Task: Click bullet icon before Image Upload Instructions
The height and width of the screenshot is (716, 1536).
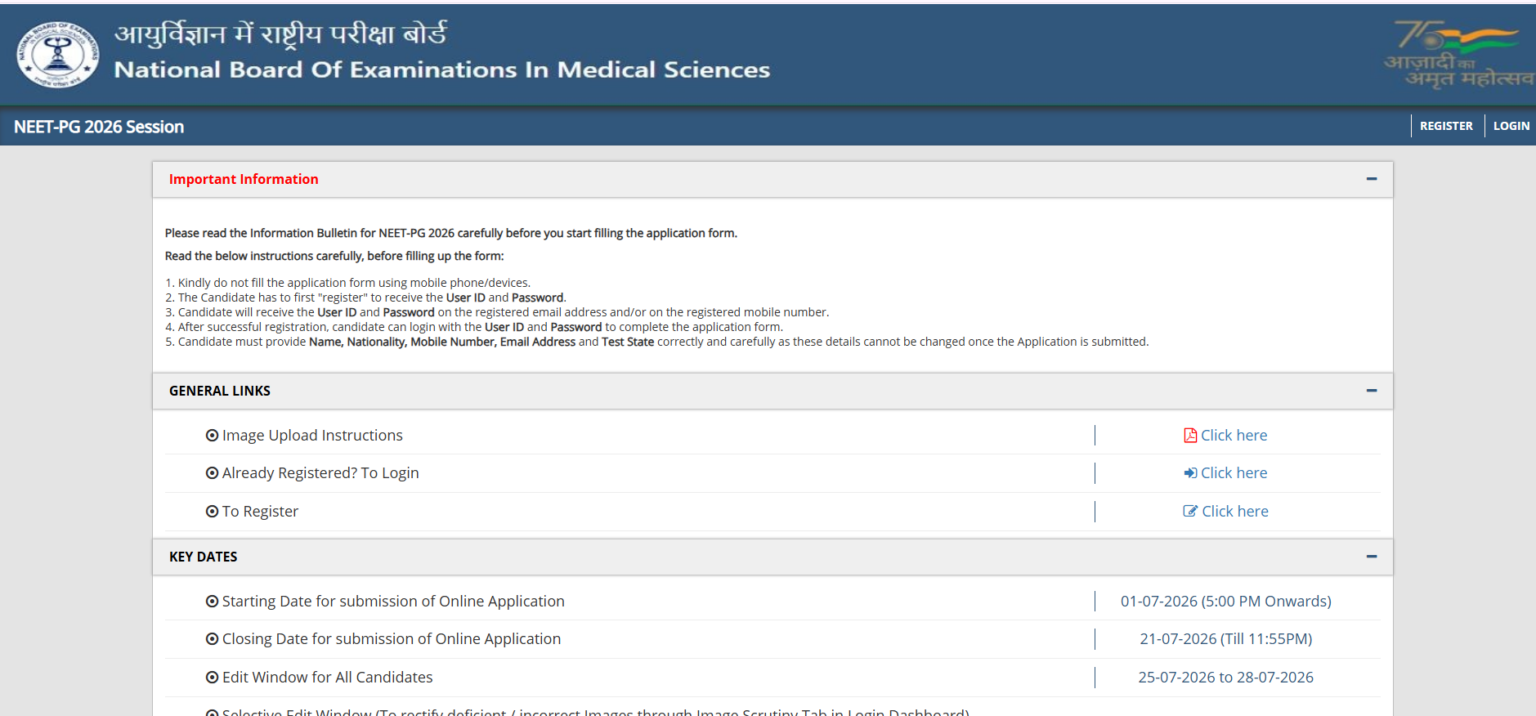Action: pyautogui.click(x=212, y=435)
